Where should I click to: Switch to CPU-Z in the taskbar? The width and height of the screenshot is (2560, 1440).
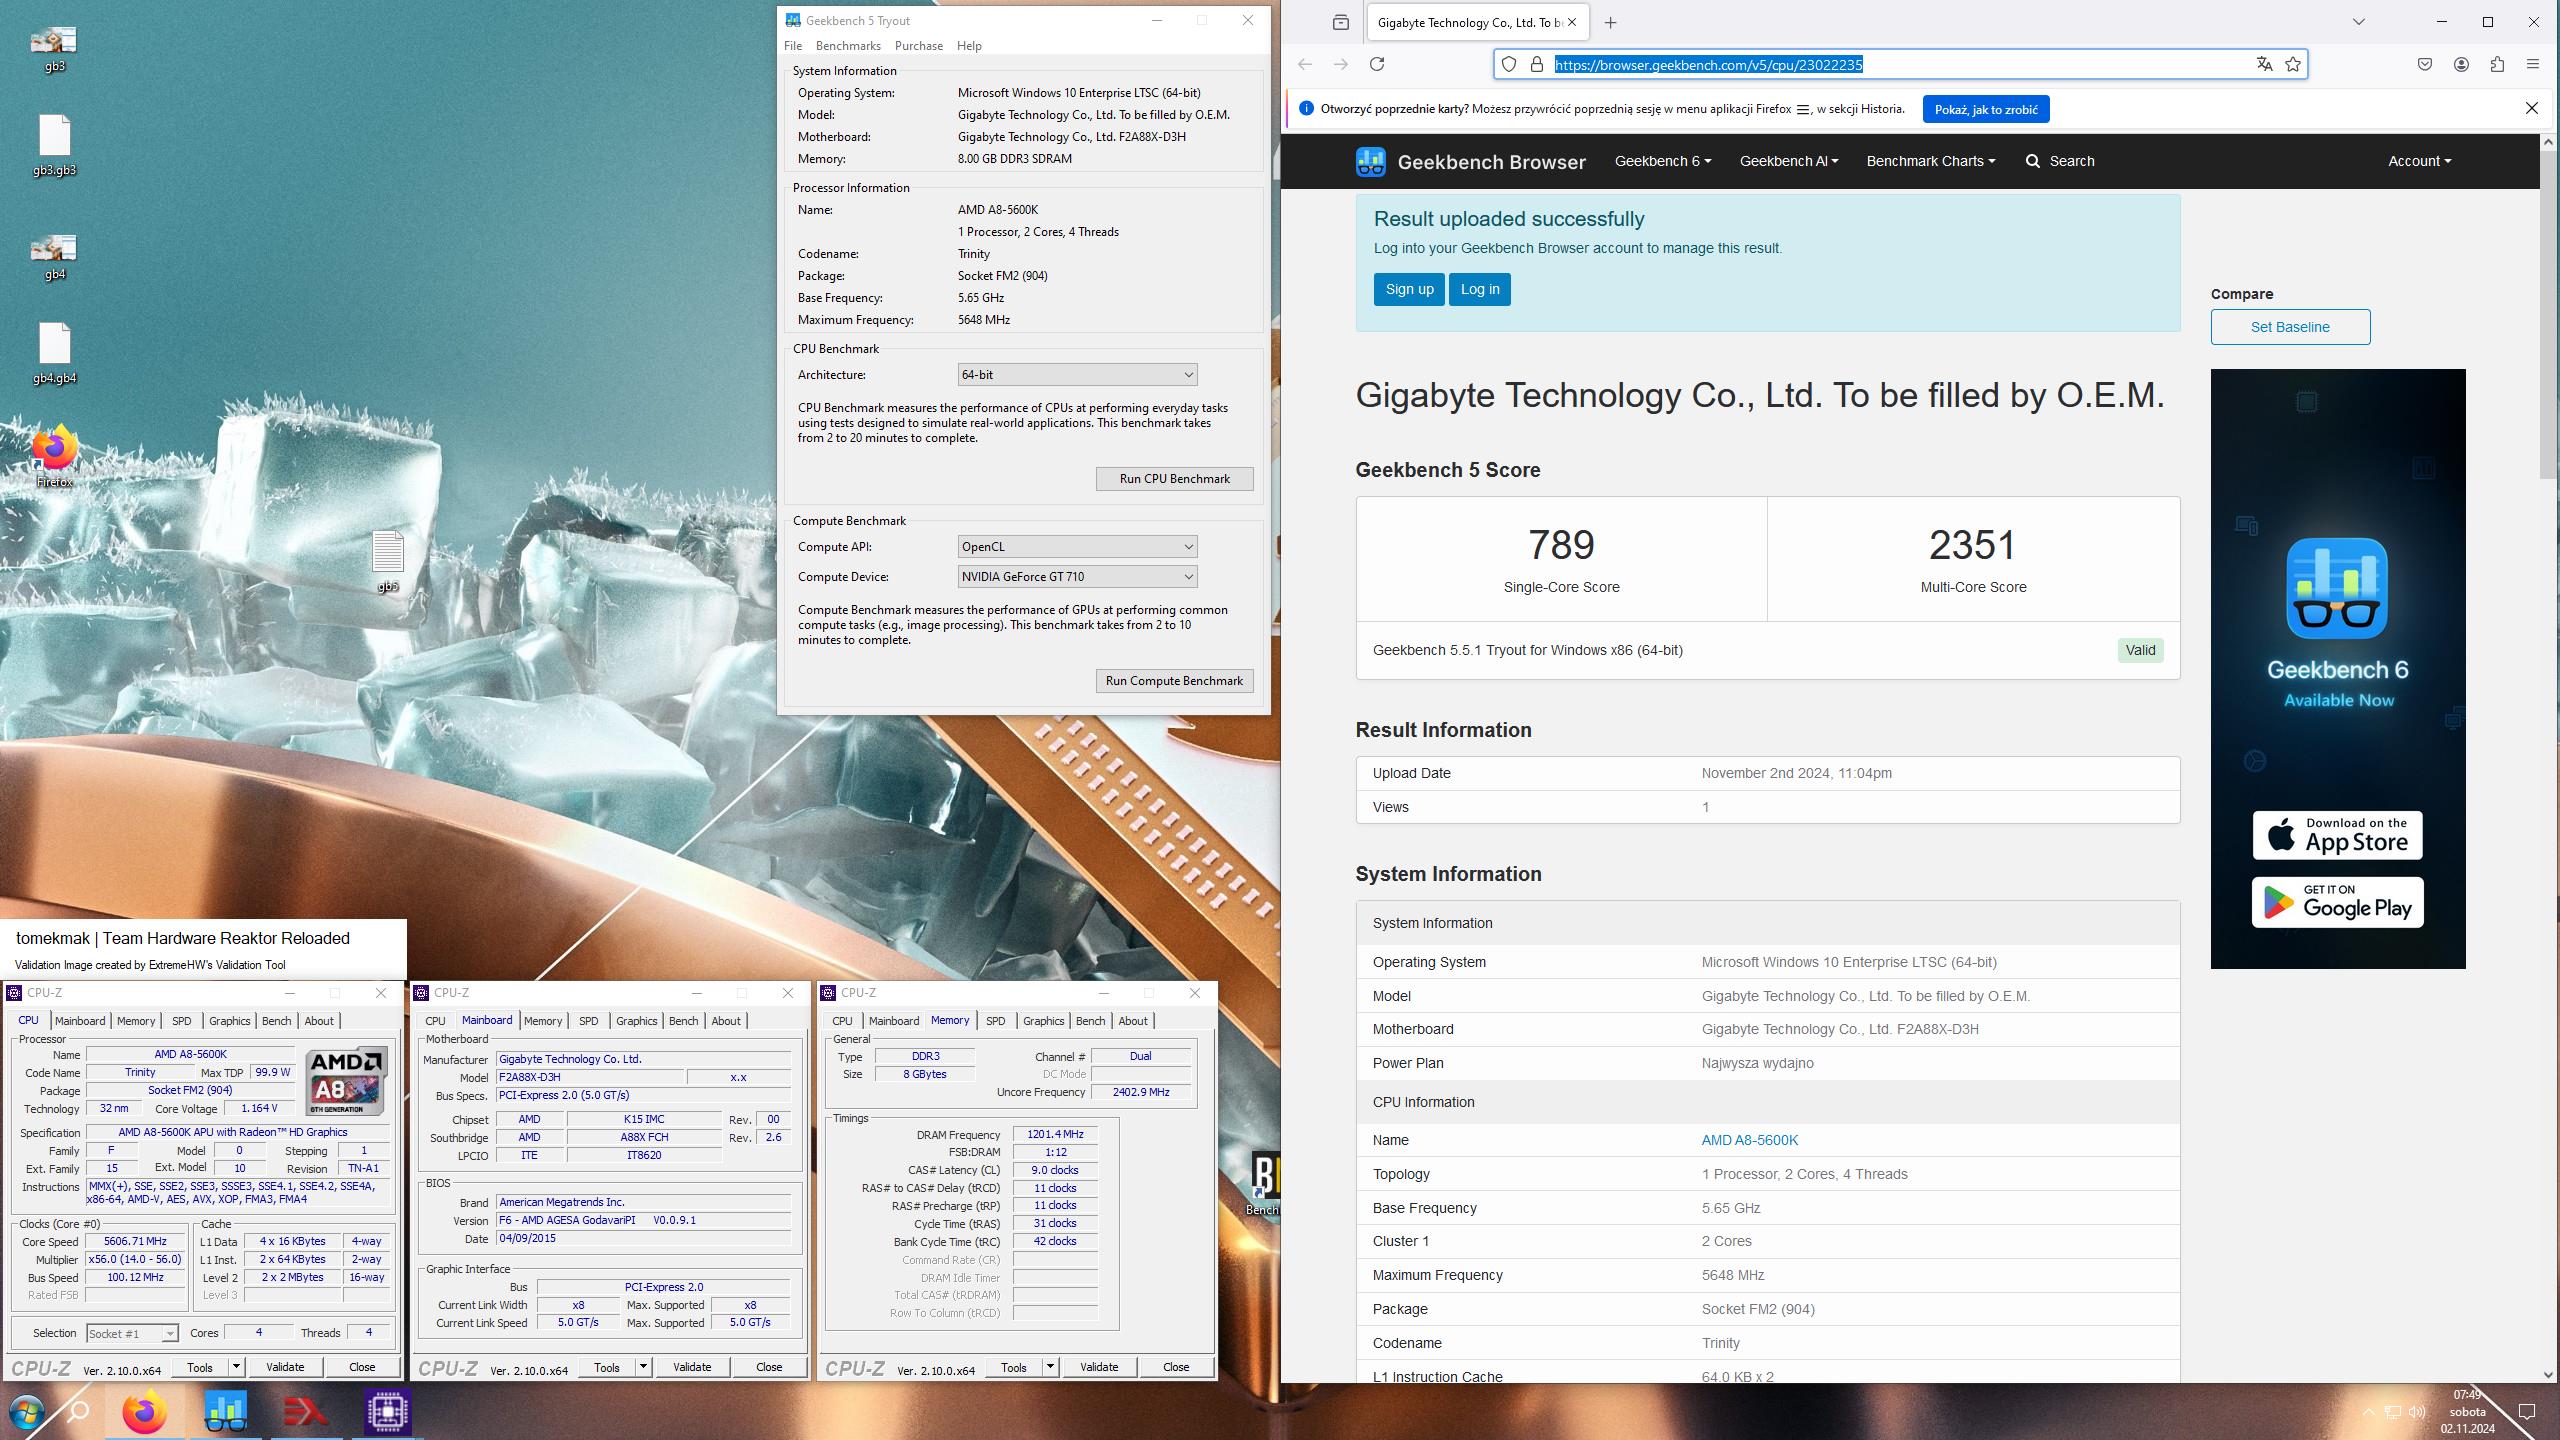[387, 1412]
